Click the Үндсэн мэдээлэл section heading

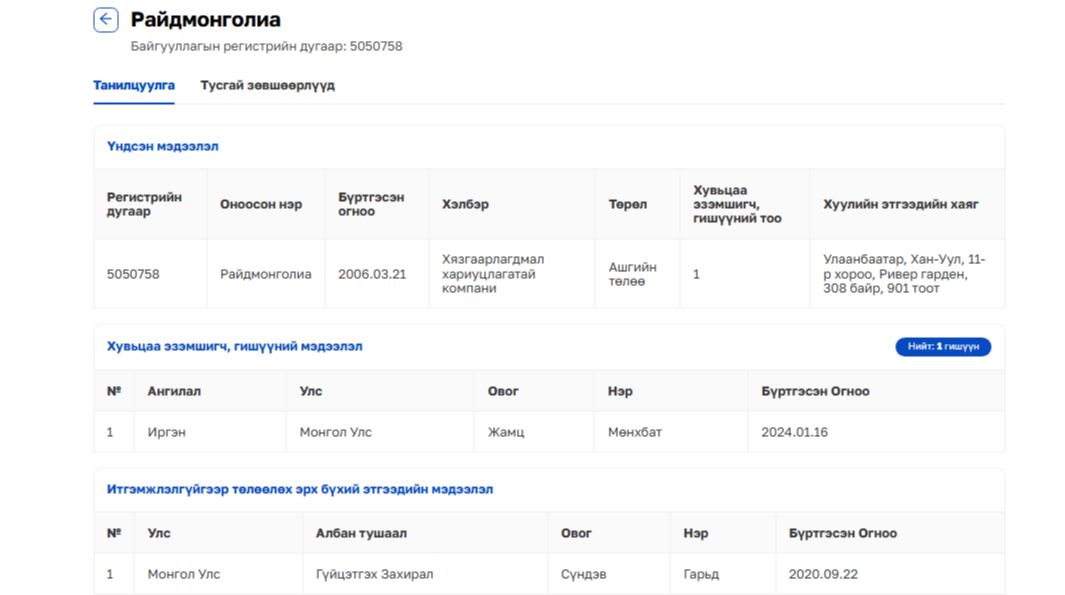coord(163,147)
